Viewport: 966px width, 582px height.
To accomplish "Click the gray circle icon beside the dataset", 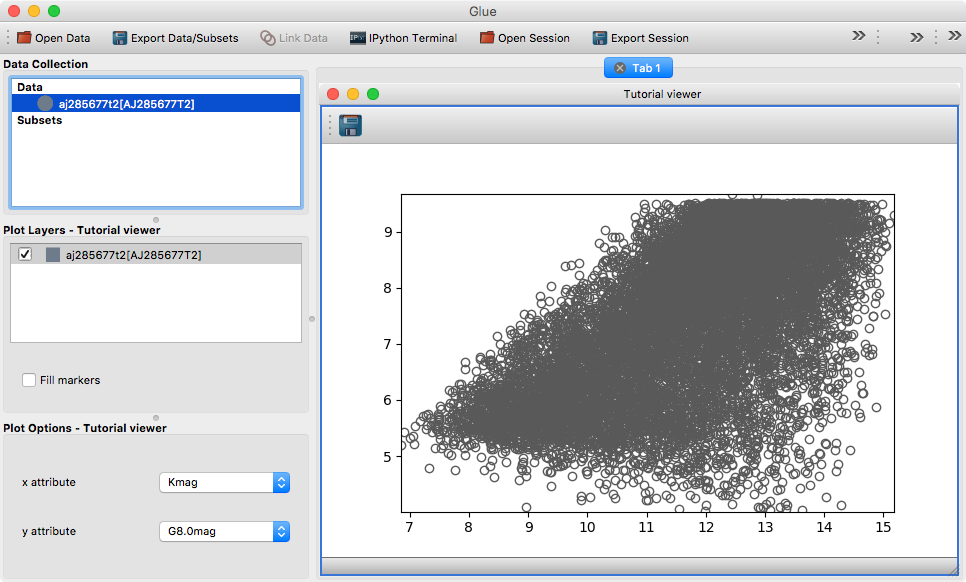I will (x=45, y=103).
